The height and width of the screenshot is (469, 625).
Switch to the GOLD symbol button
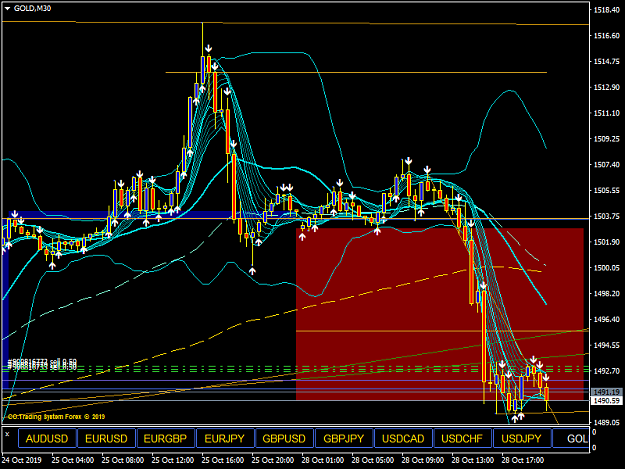pyautogui.click(x=571, y=438)
